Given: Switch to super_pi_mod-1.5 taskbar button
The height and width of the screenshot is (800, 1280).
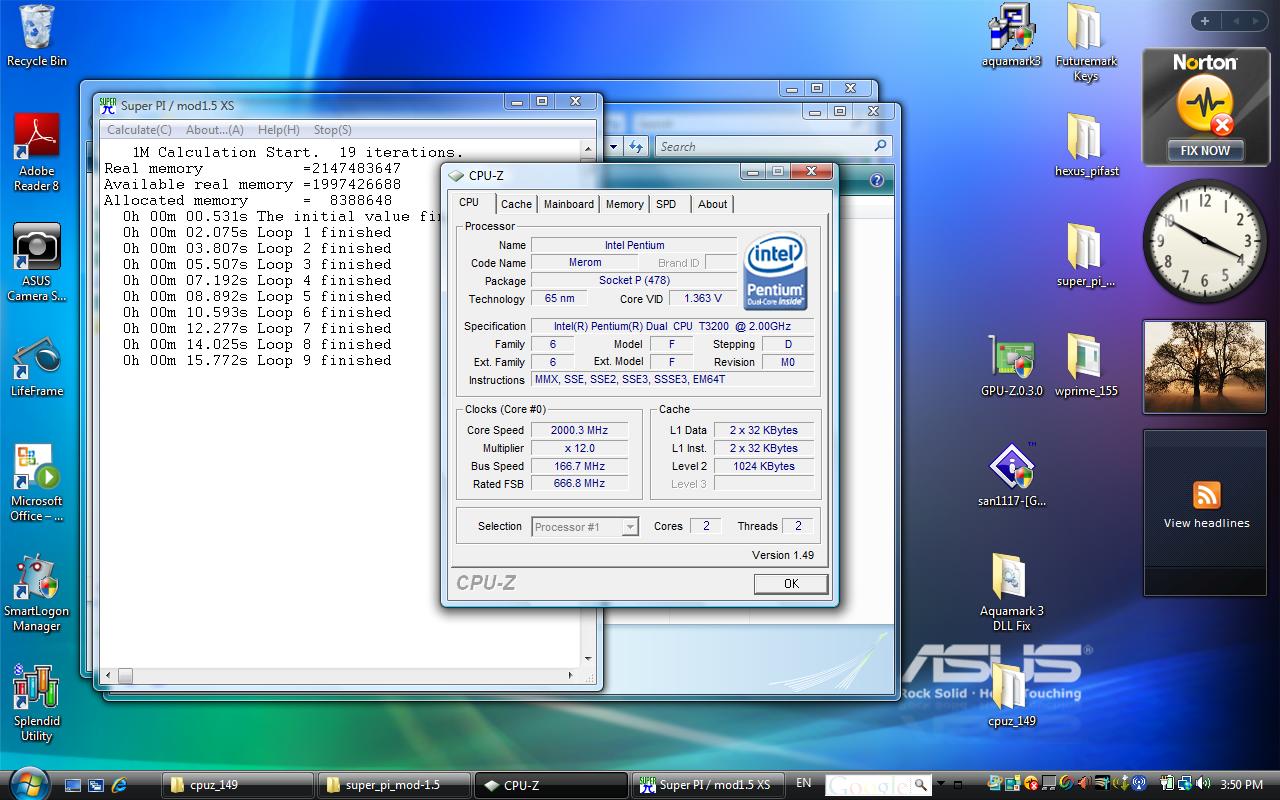Looking at the screenshot, I should coord(392,785).
